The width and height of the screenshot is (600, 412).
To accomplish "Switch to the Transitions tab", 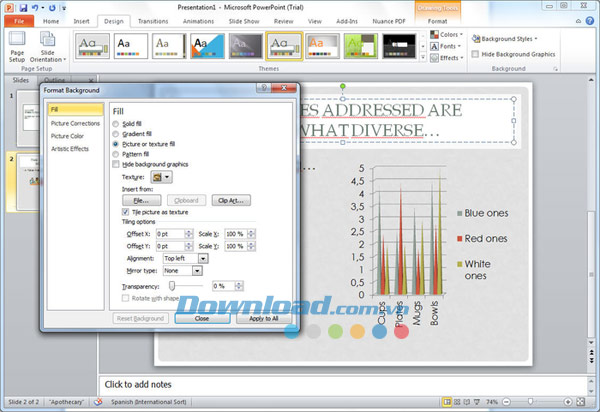I will click(153, 21).
